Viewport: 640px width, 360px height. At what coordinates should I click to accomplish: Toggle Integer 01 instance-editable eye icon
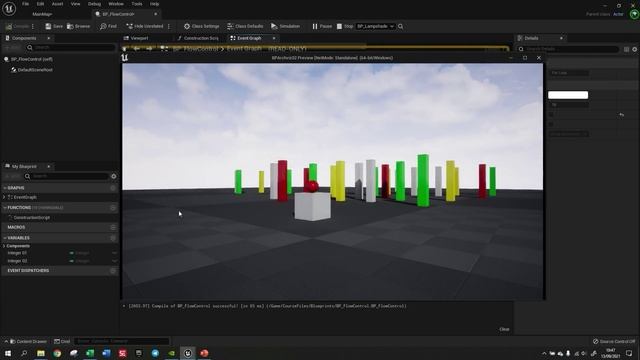[x=114, y=253]
